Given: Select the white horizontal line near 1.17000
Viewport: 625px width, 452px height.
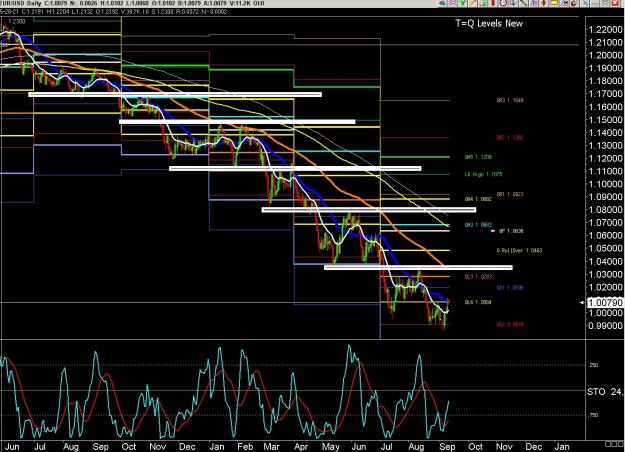Looking at the screenshot, I should (x=175, y=94).
